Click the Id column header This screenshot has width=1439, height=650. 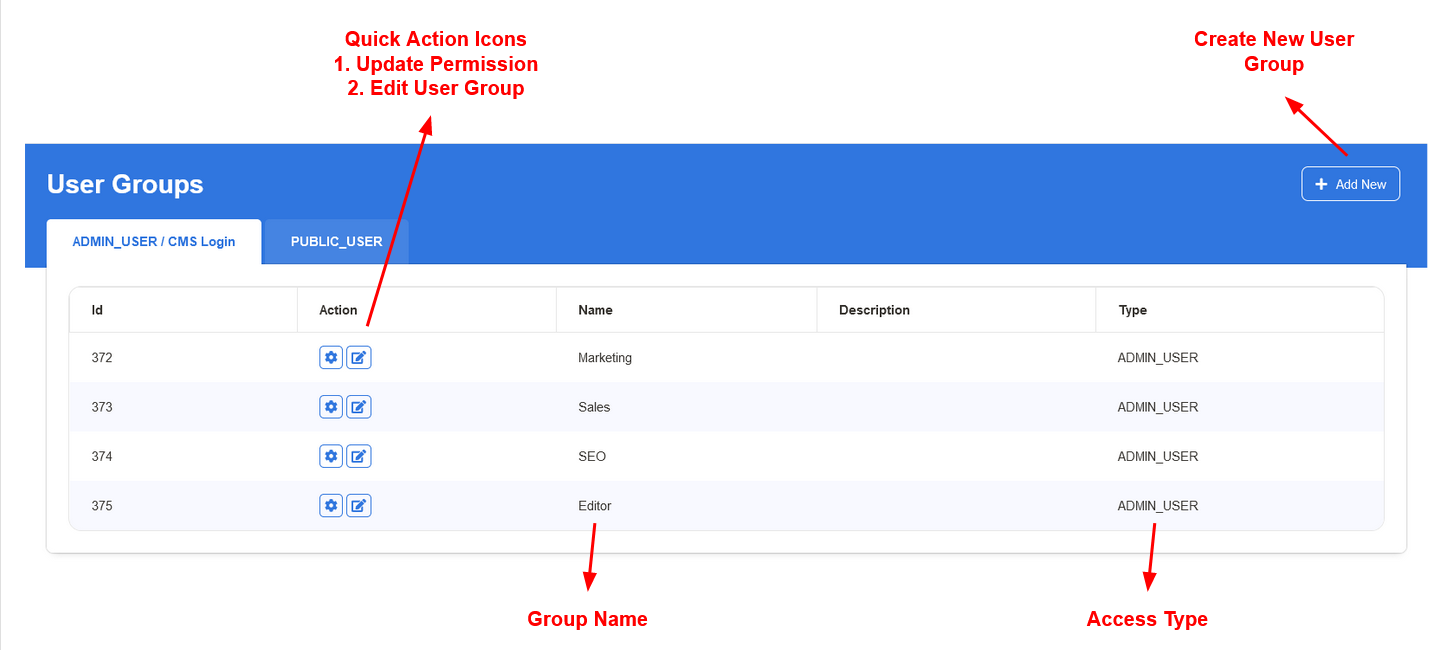tap(98, 310)
